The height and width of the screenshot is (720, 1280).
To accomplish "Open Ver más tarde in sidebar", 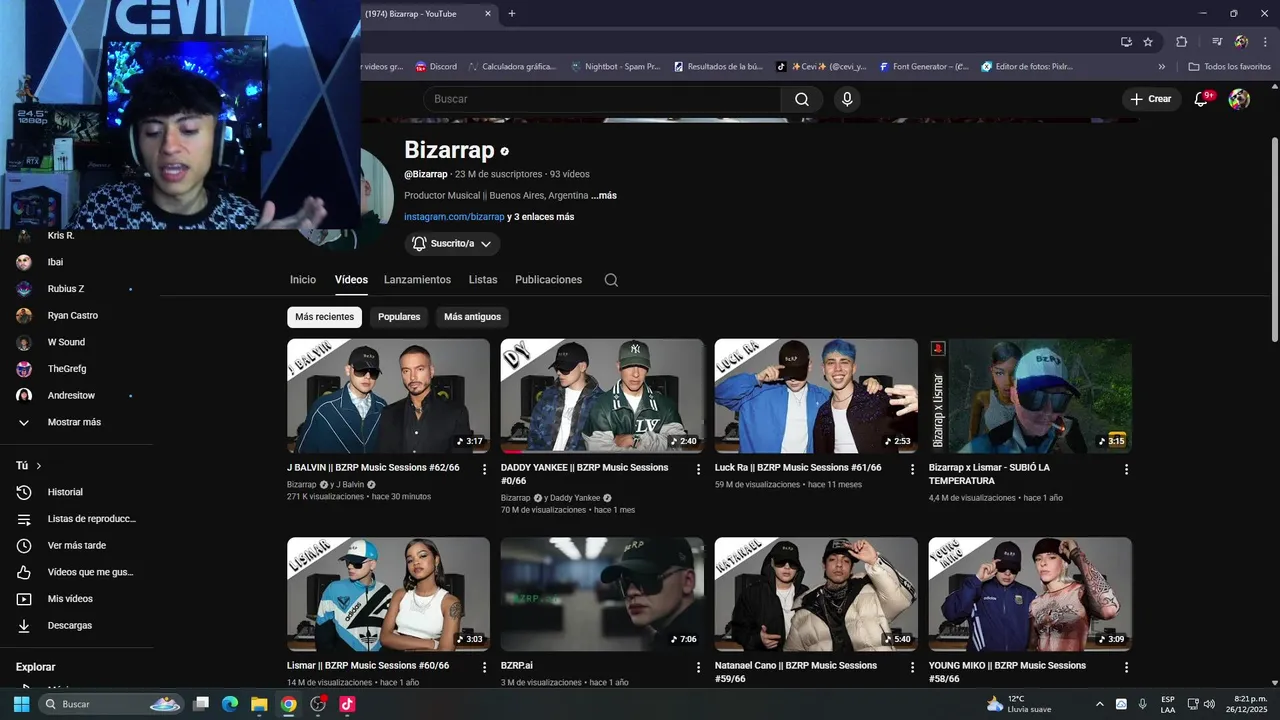I will (x=76, y=545).
